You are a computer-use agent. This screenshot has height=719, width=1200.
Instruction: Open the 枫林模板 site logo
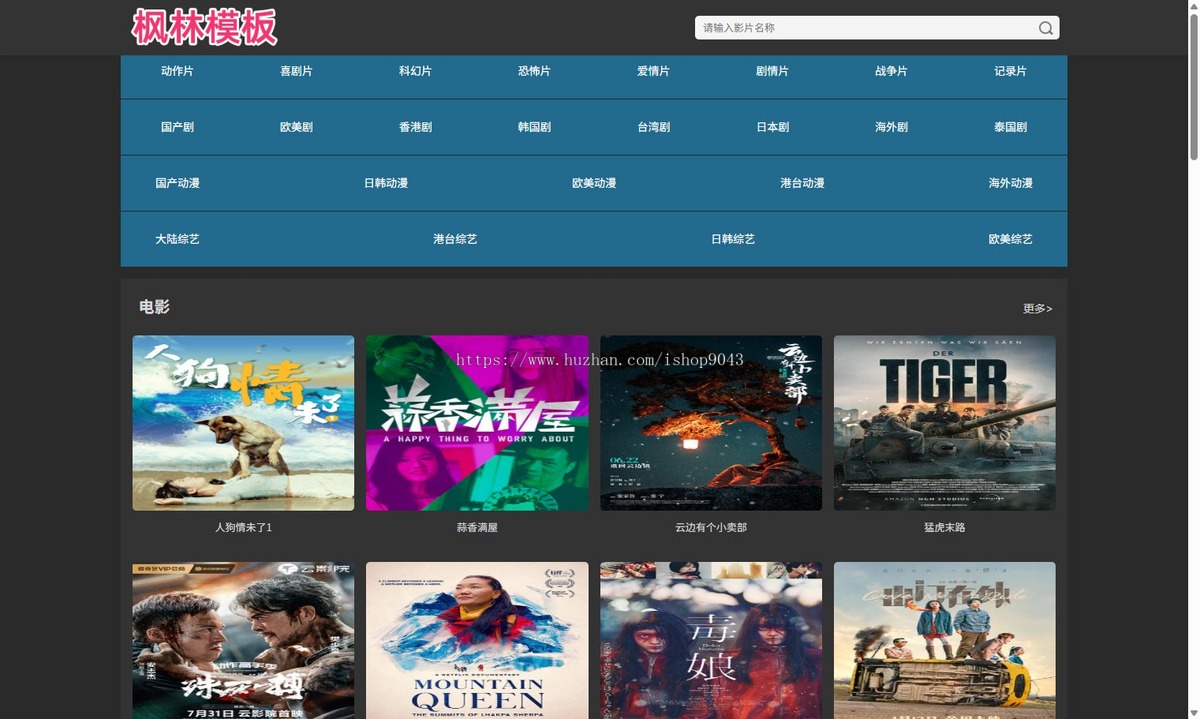[x=205, y=27]
